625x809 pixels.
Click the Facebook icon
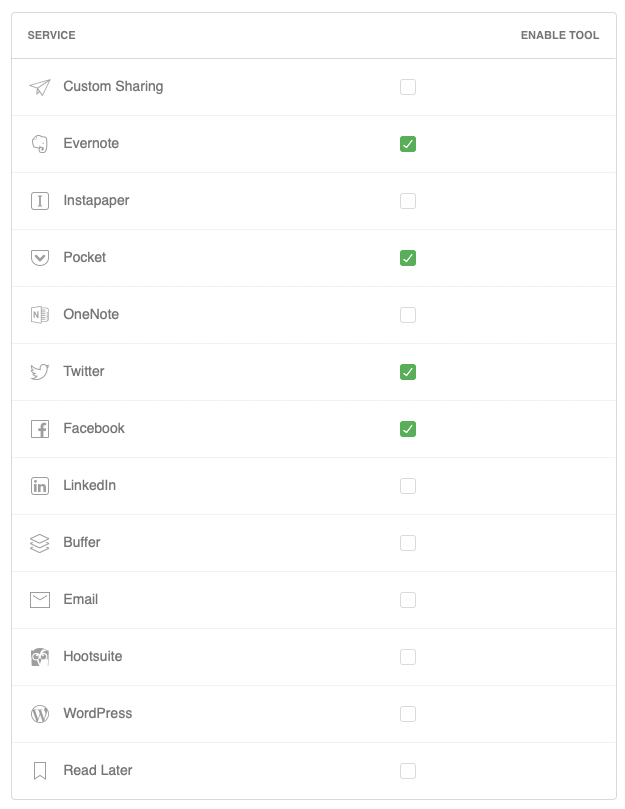(x=40, y=429)
